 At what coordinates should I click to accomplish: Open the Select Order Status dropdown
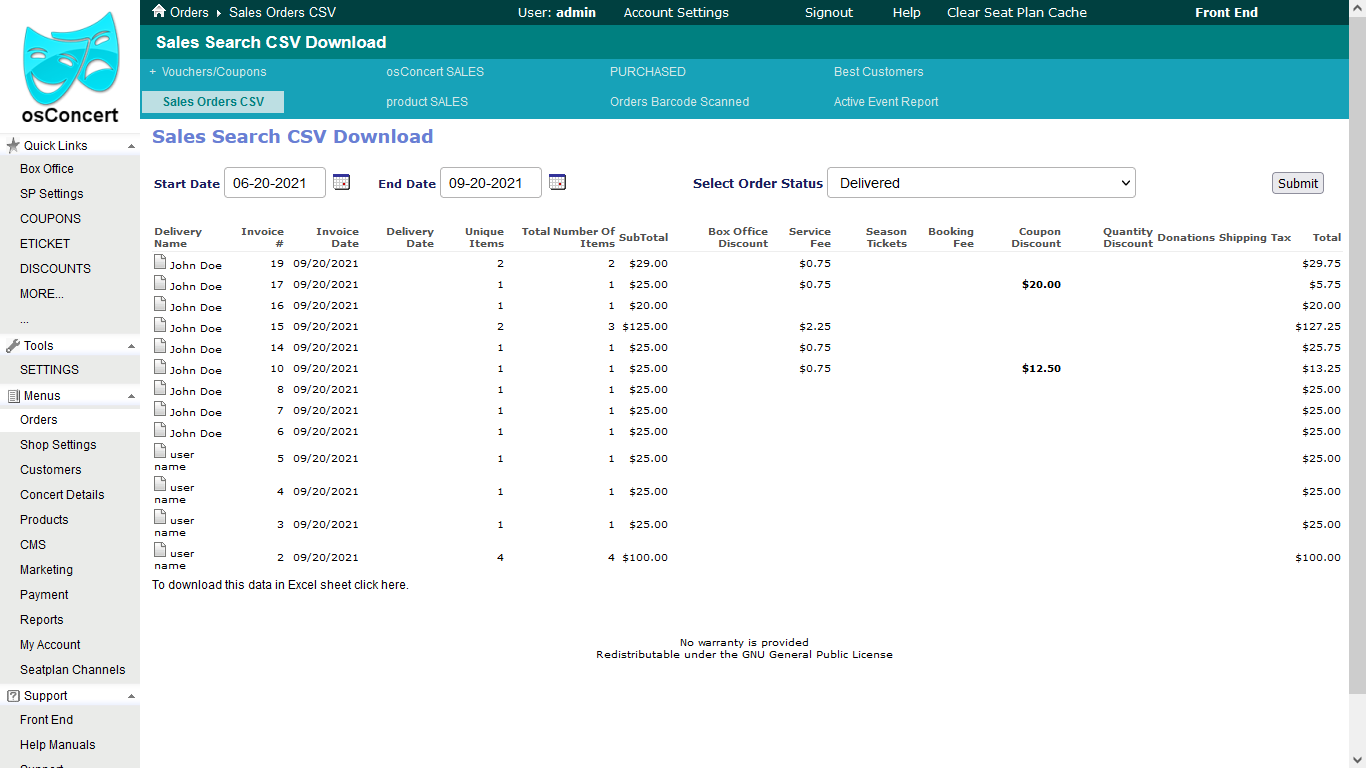click(980, 182)
